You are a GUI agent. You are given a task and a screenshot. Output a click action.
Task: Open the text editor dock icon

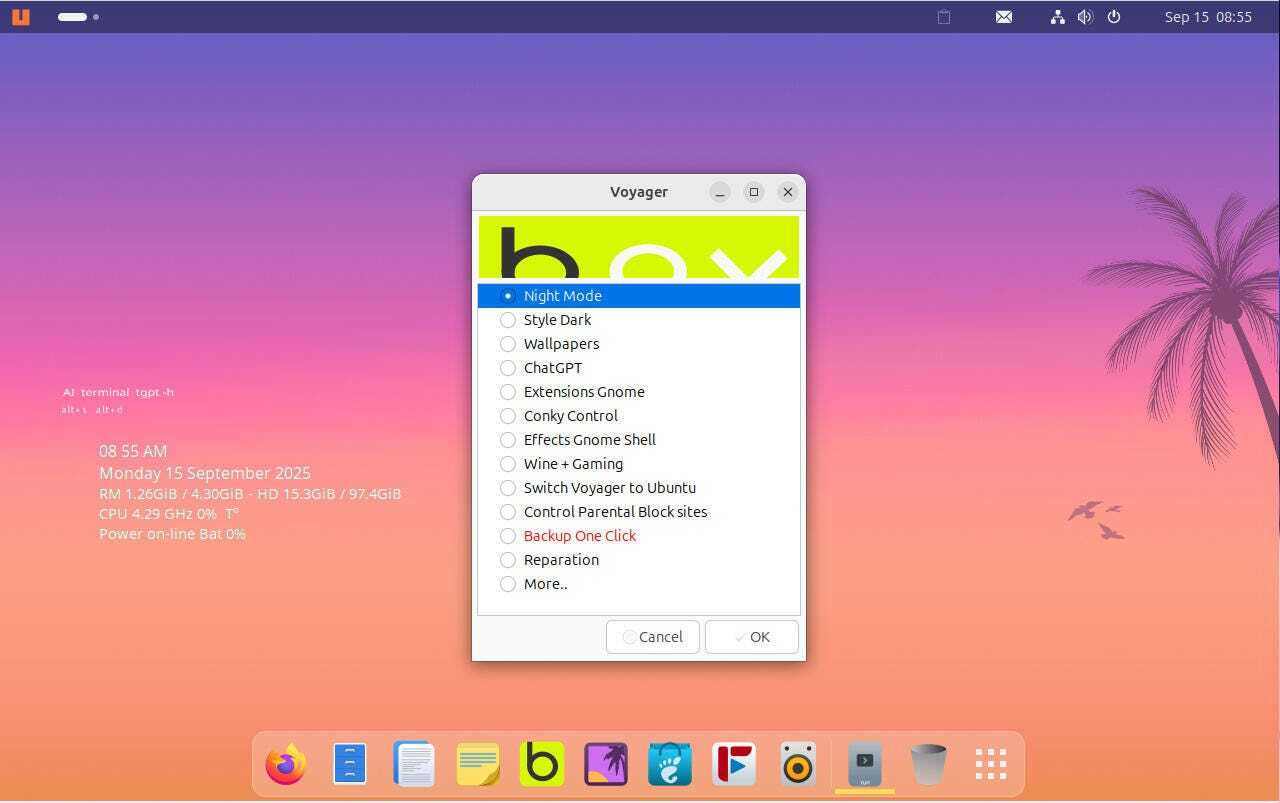[x=414, y=765]
